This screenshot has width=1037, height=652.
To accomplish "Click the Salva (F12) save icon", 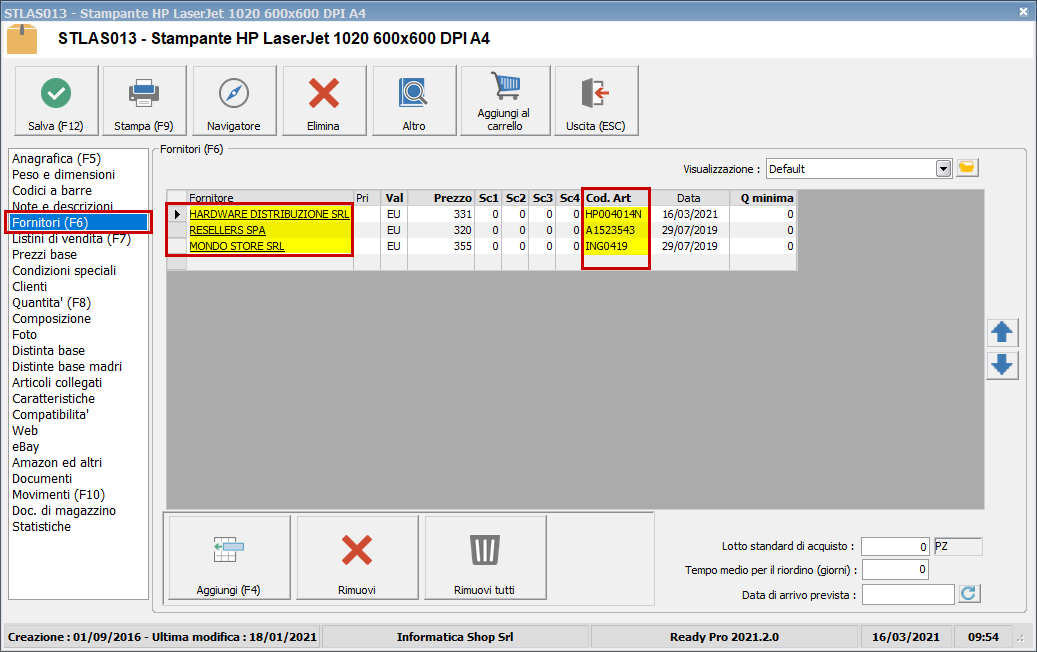I will [x=56, y=94].
